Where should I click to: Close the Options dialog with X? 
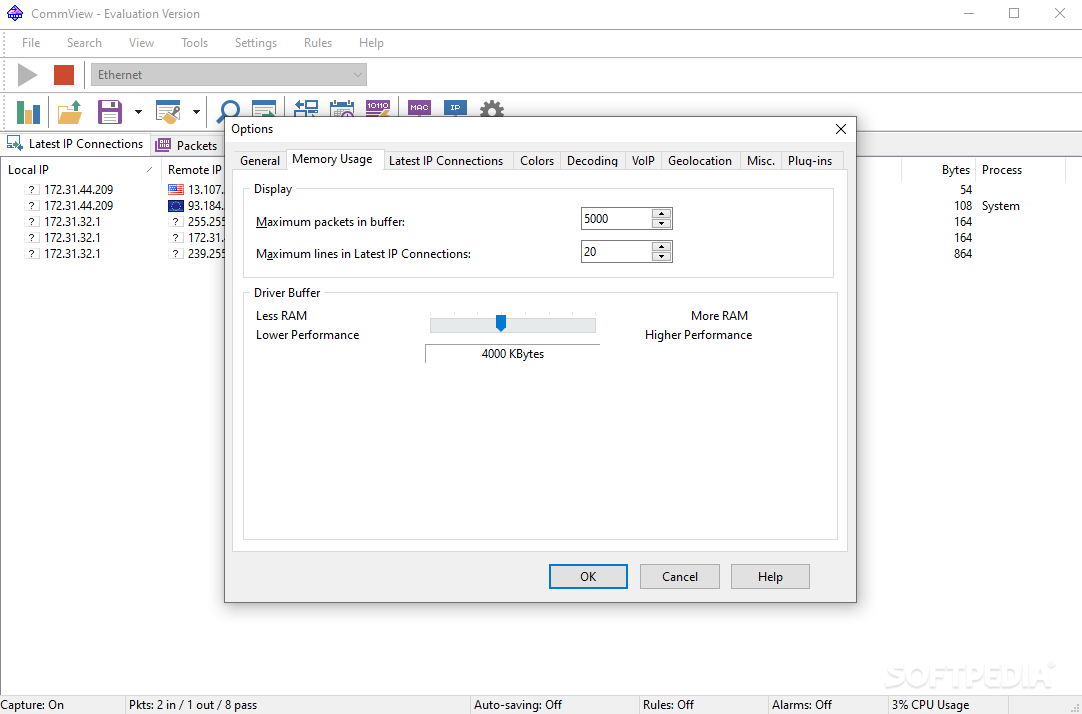coord(840,129)
